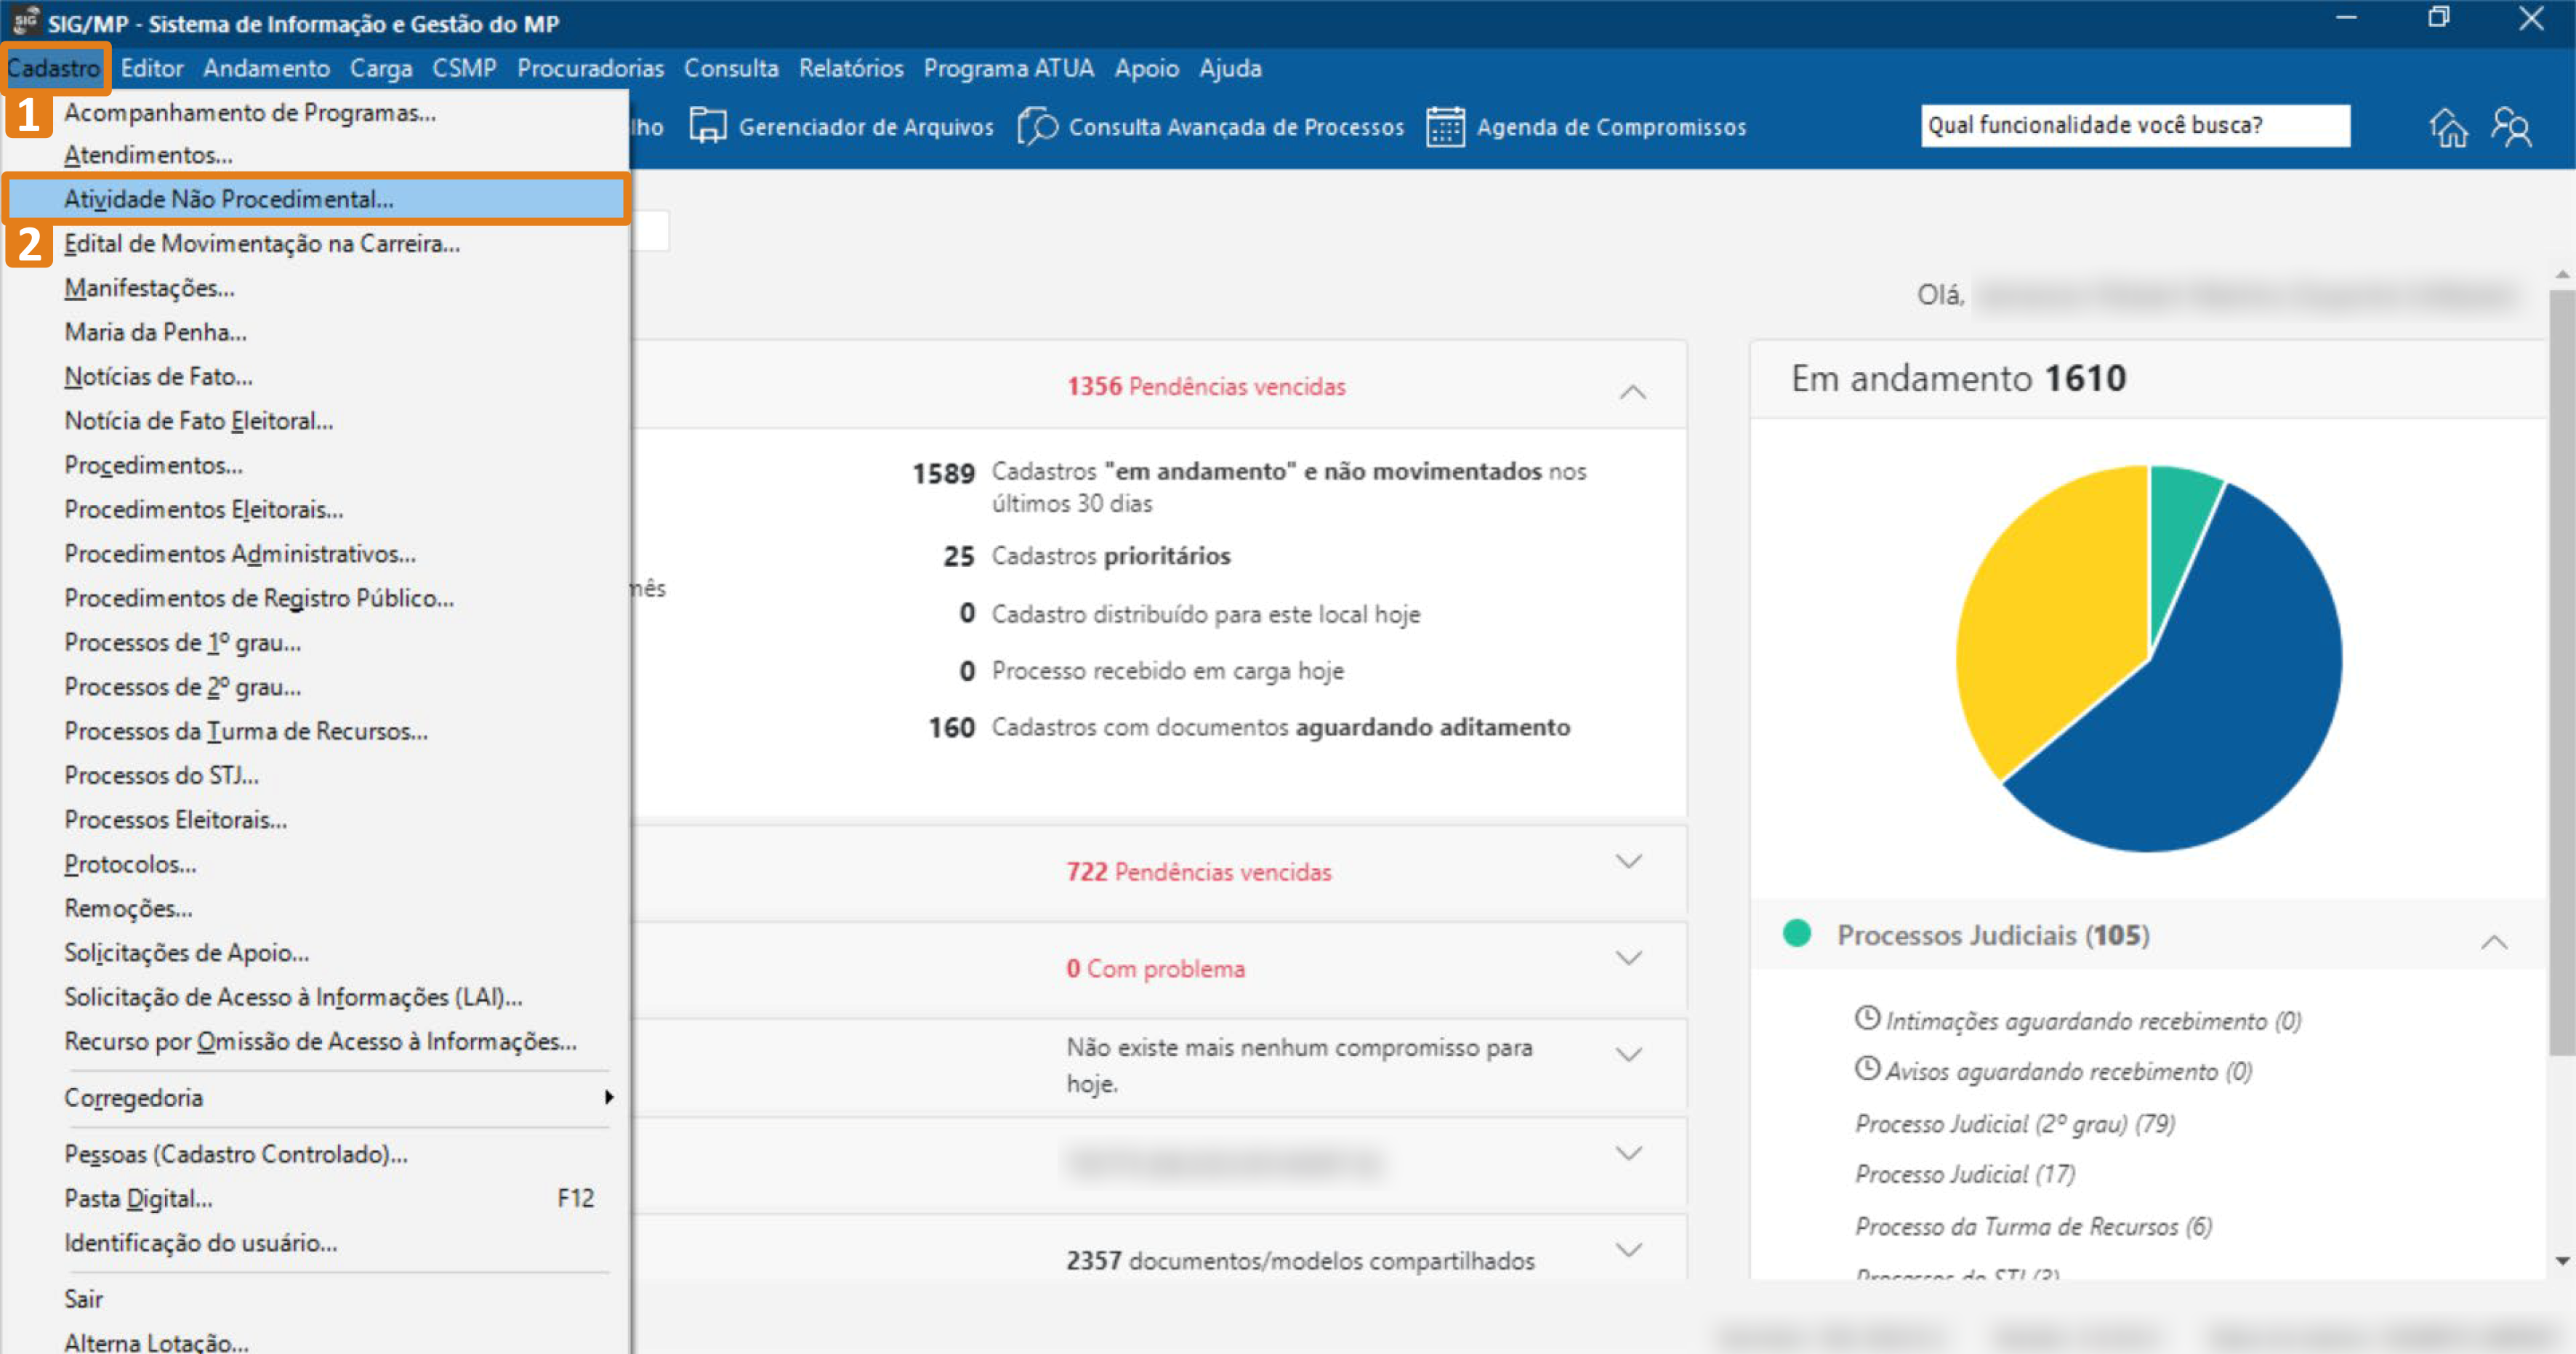The image size is (2576, 1354).
Task: Click Cadastros prioritários link
Action: pos(1110,556)
